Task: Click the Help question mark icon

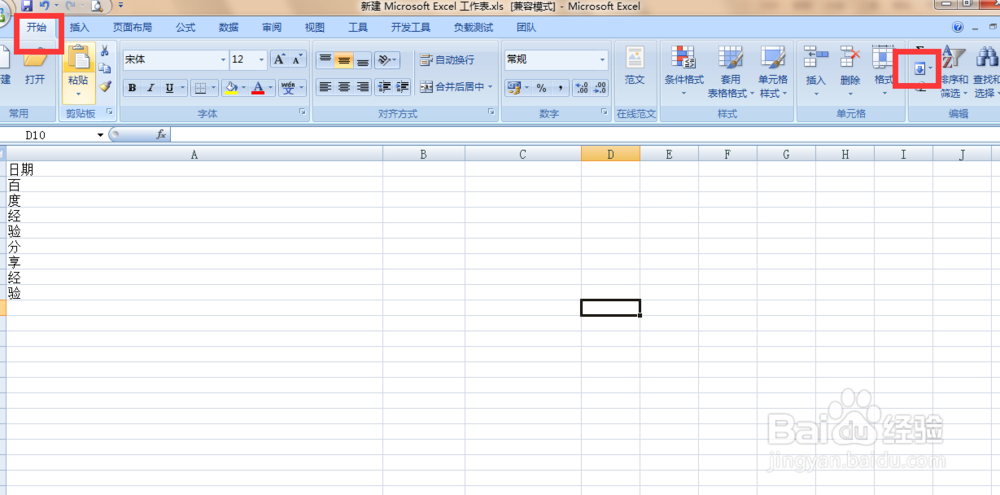Action: click(x=957, y=27)
